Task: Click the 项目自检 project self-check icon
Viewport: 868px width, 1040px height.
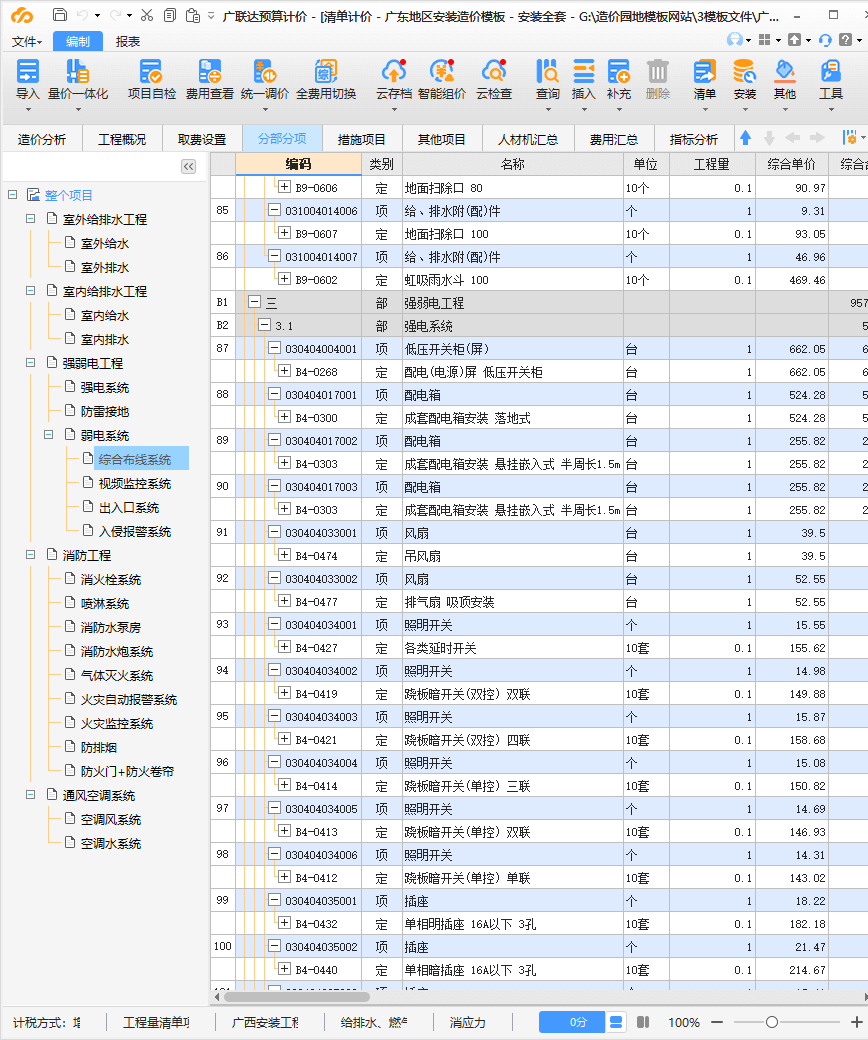Action: tap(151, 73)
